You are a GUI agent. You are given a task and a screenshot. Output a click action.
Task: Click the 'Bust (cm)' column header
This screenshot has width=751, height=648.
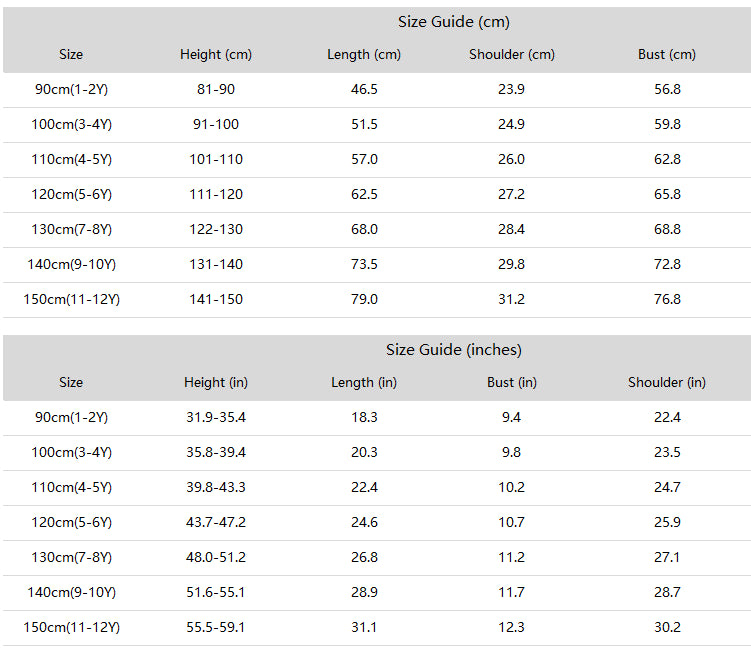coord(667,54)
